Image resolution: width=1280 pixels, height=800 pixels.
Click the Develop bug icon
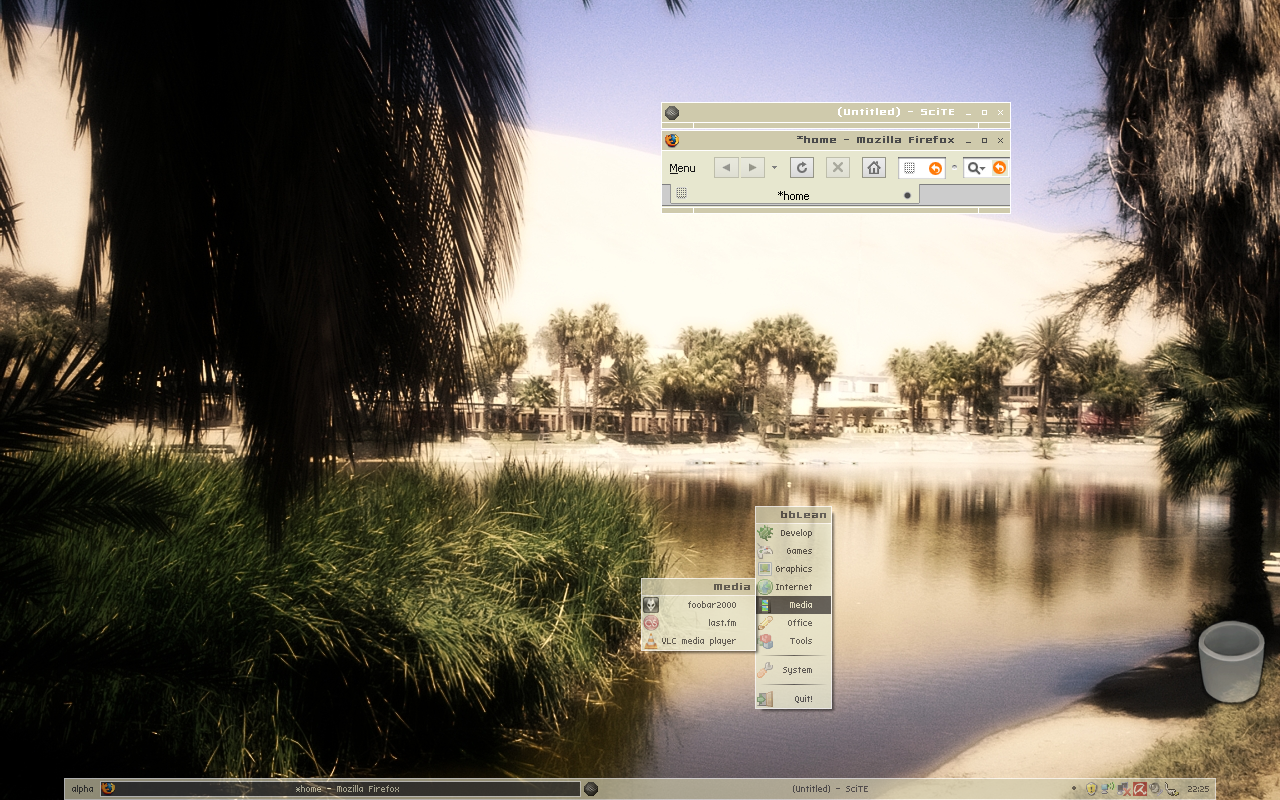point(765,533)
